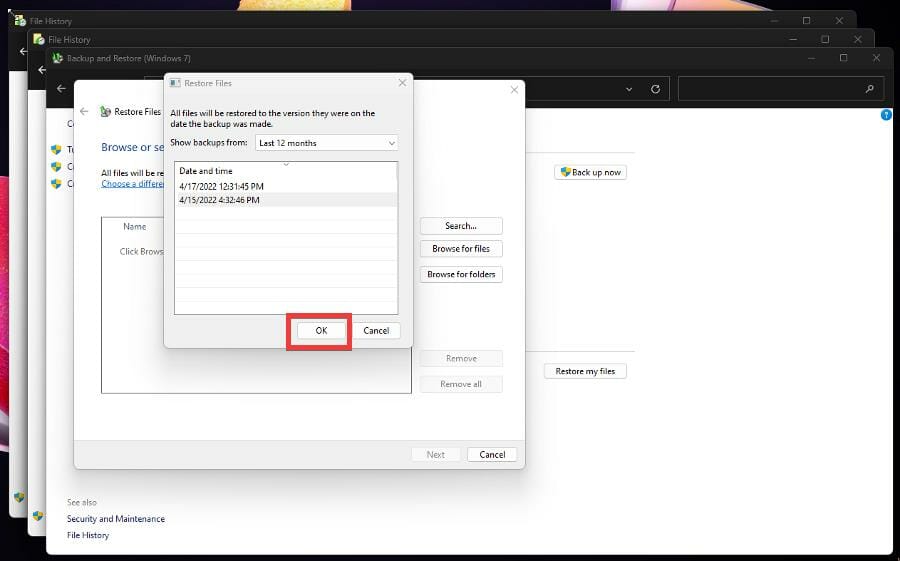Click the Name column header in file list
Screen dimensions: 900x561
click(x=134, y=227)
